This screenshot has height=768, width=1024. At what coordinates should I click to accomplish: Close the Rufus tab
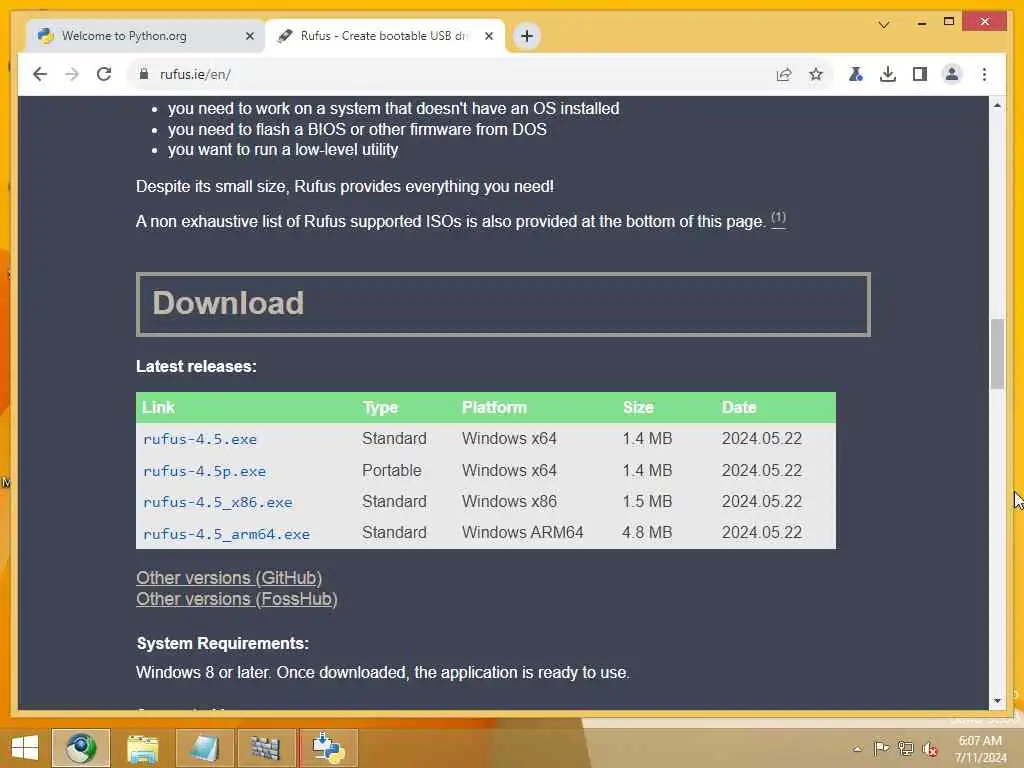click(x=488, y=36)
